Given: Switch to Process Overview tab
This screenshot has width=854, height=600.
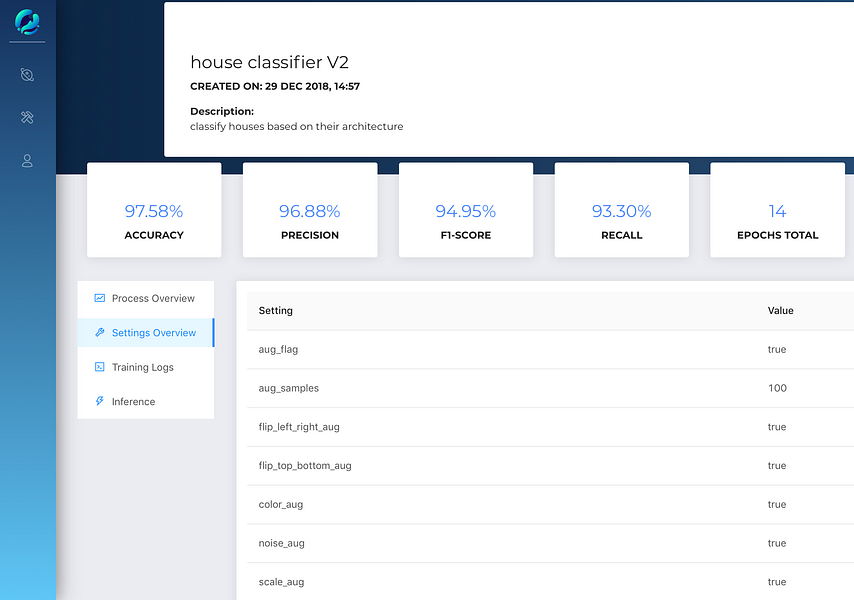Looking at the screenshot, I should [145, 298].
